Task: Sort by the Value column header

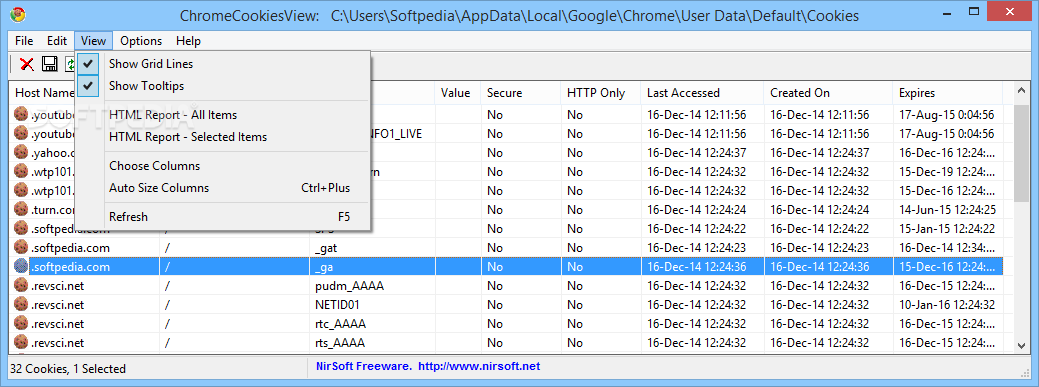Action: click(x=458, y=93)
